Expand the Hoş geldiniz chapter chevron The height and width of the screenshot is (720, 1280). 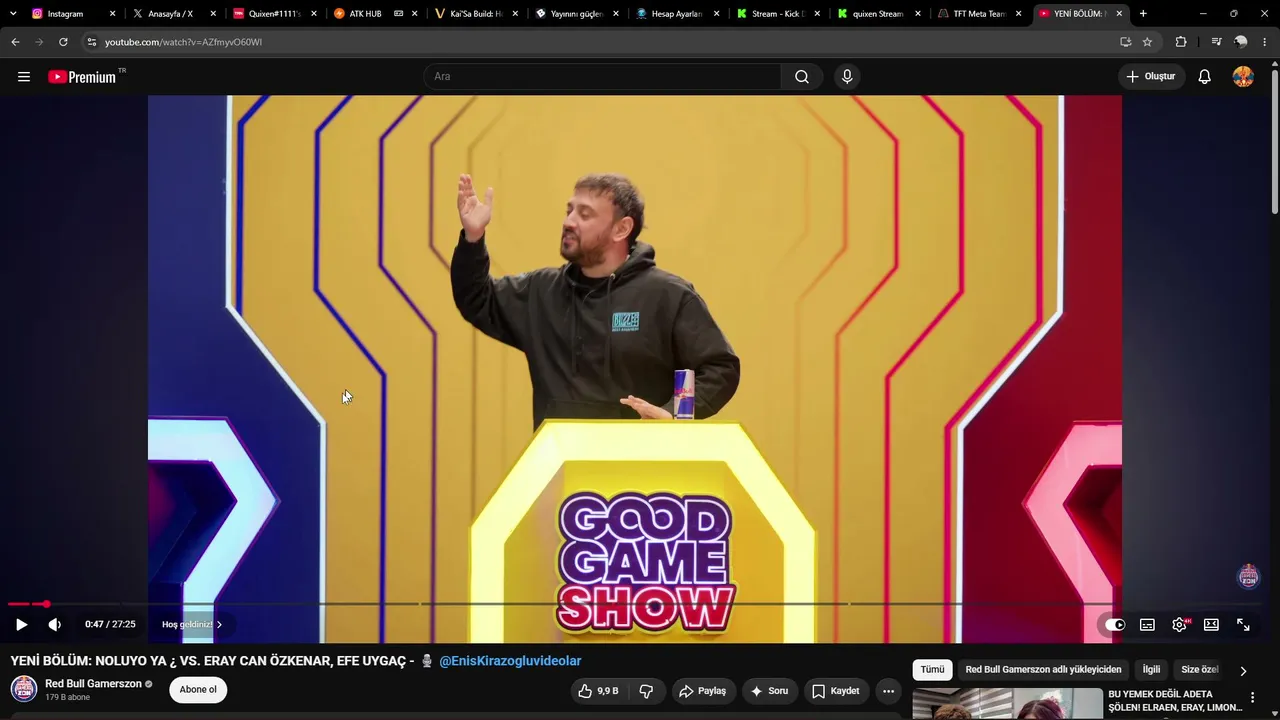point(219,625)
